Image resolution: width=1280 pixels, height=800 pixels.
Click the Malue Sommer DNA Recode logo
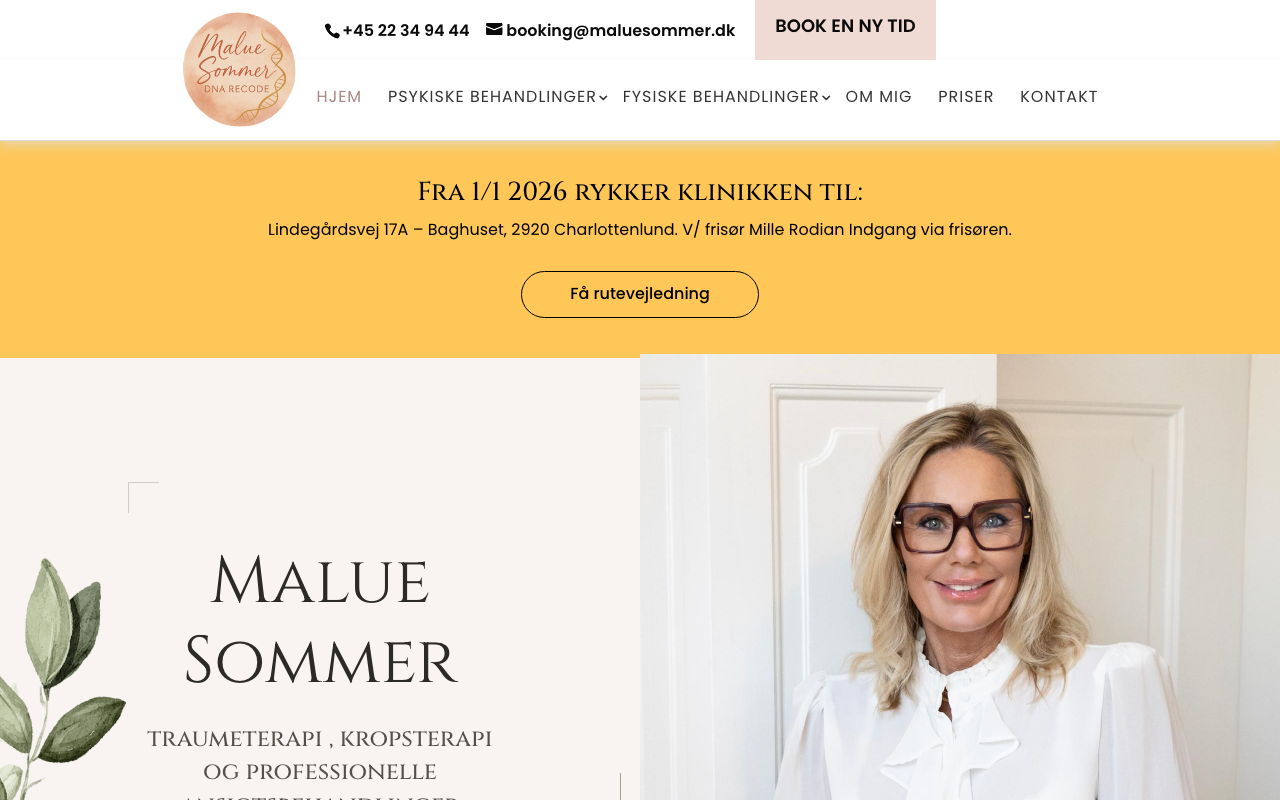(x=239, y=70)
